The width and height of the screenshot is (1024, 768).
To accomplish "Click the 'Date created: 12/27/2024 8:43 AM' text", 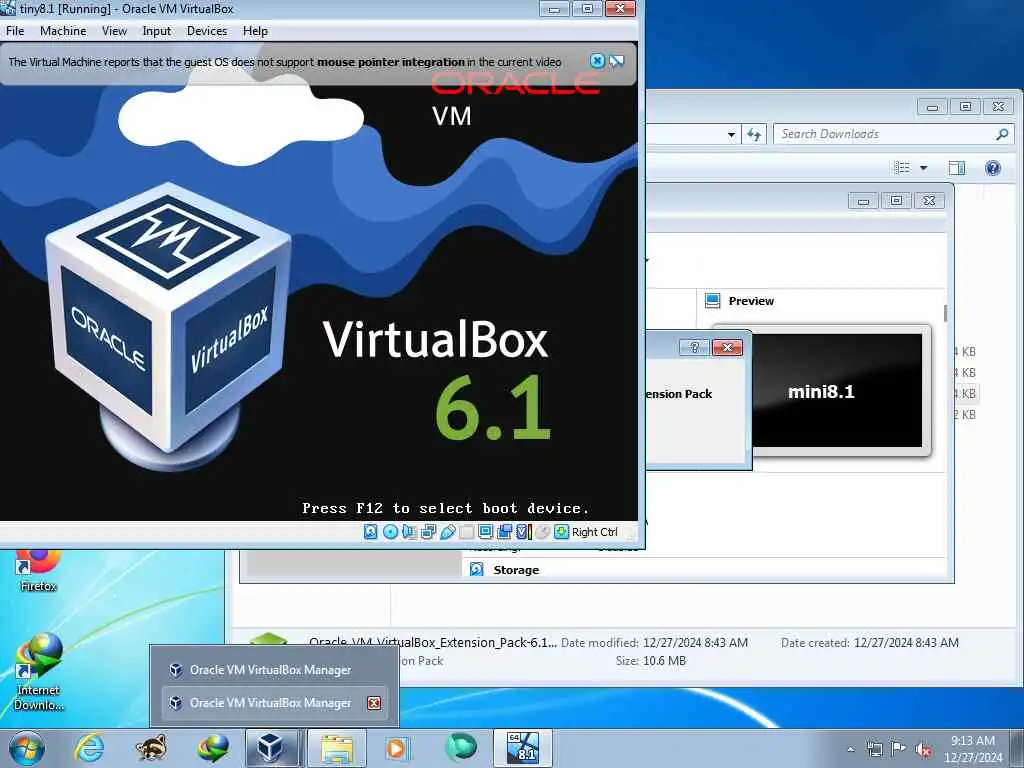I will [x=870, y=643].
